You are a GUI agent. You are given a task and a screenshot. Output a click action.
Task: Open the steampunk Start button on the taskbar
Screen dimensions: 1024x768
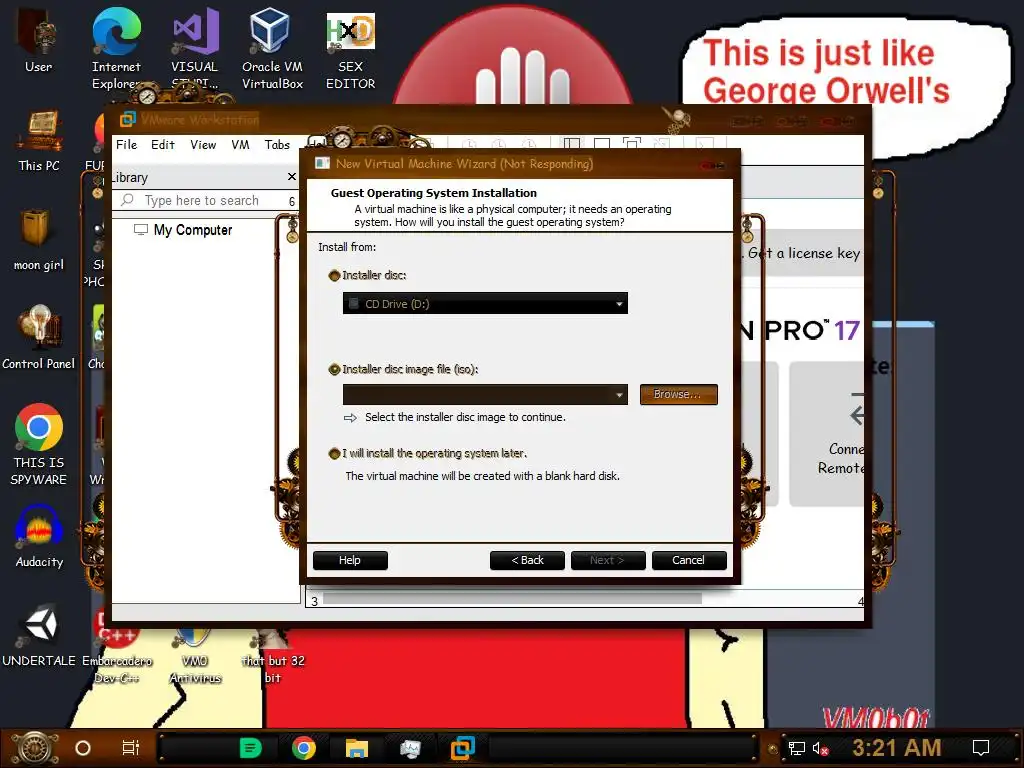pos(35,748)
